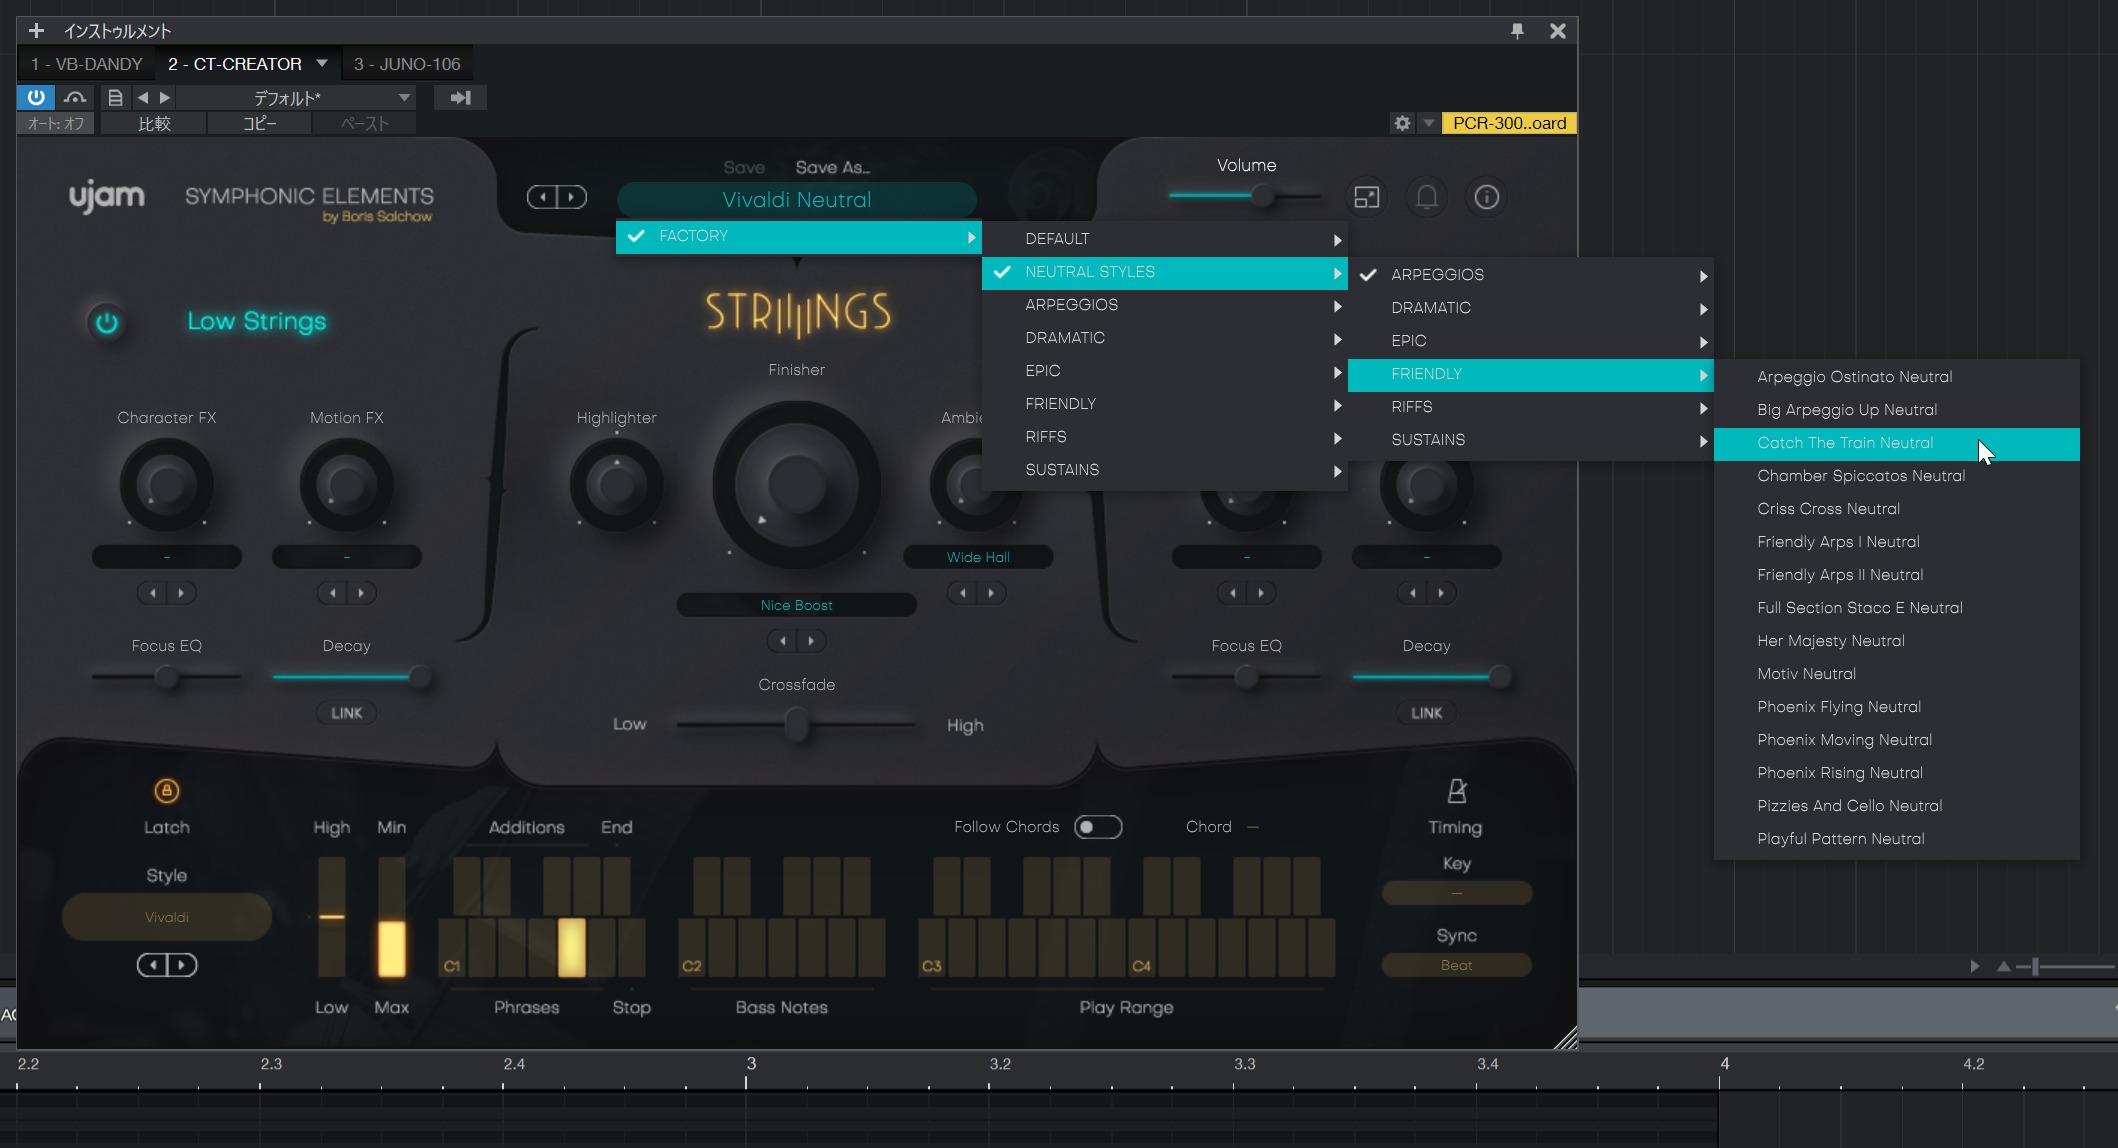2118x1148 pixels.
Task: Toggle the Latch lock icon
Action: 166,791
